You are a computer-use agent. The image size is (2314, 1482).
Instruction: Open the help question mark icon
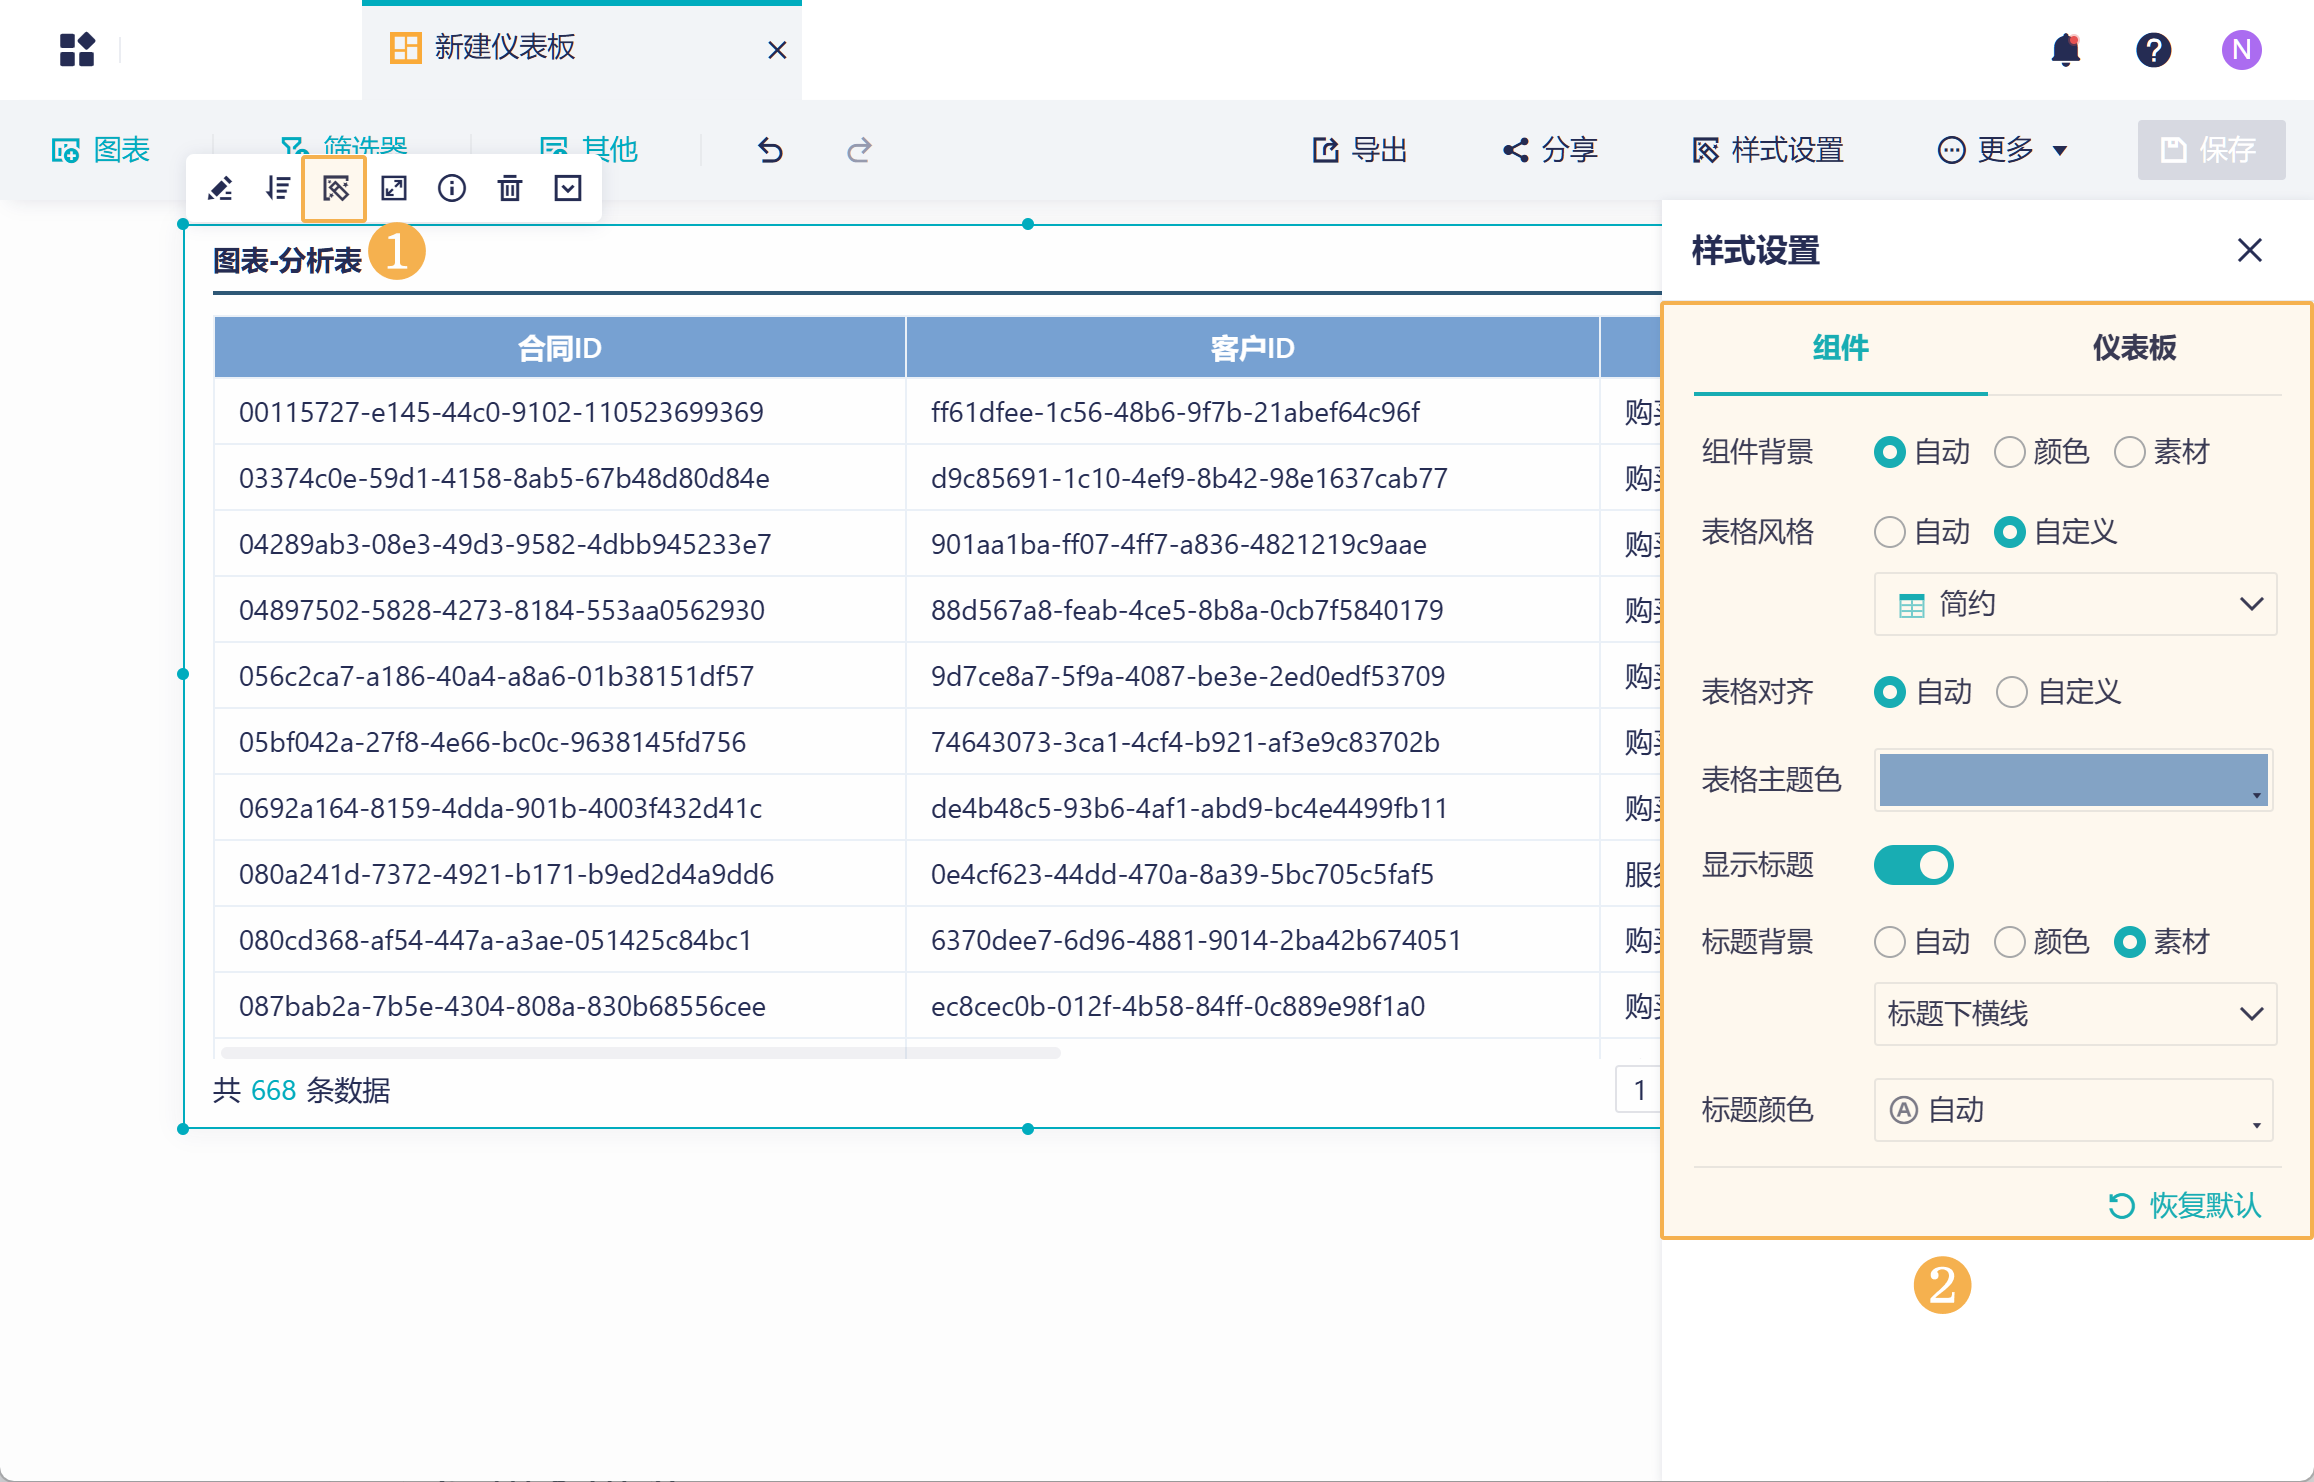tap(2153, 49)
